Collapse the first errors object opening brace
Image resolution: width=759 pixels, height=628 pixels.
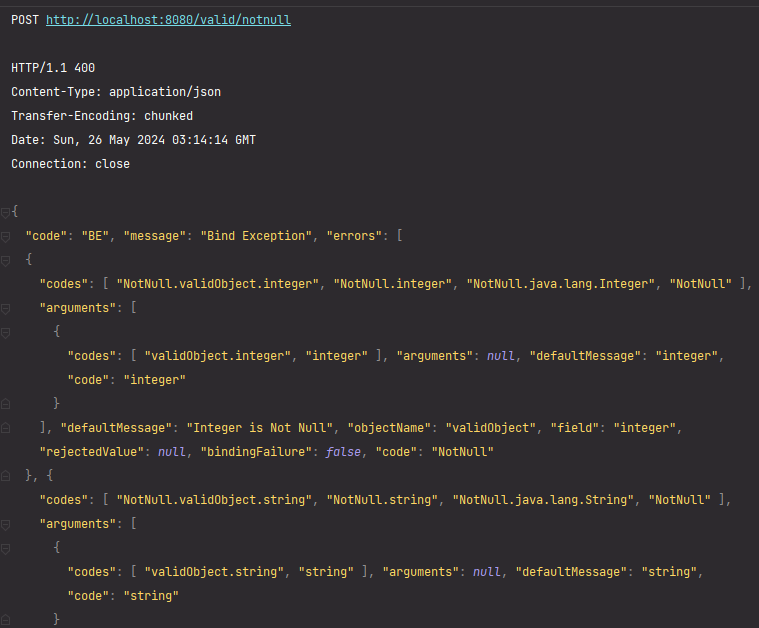point(5,260)
